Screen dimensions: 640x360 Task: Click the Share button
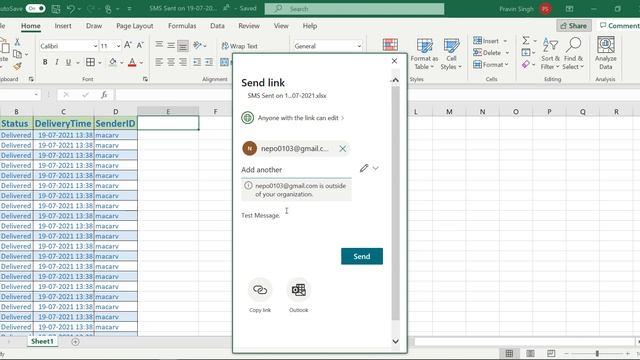coord(573,26)
